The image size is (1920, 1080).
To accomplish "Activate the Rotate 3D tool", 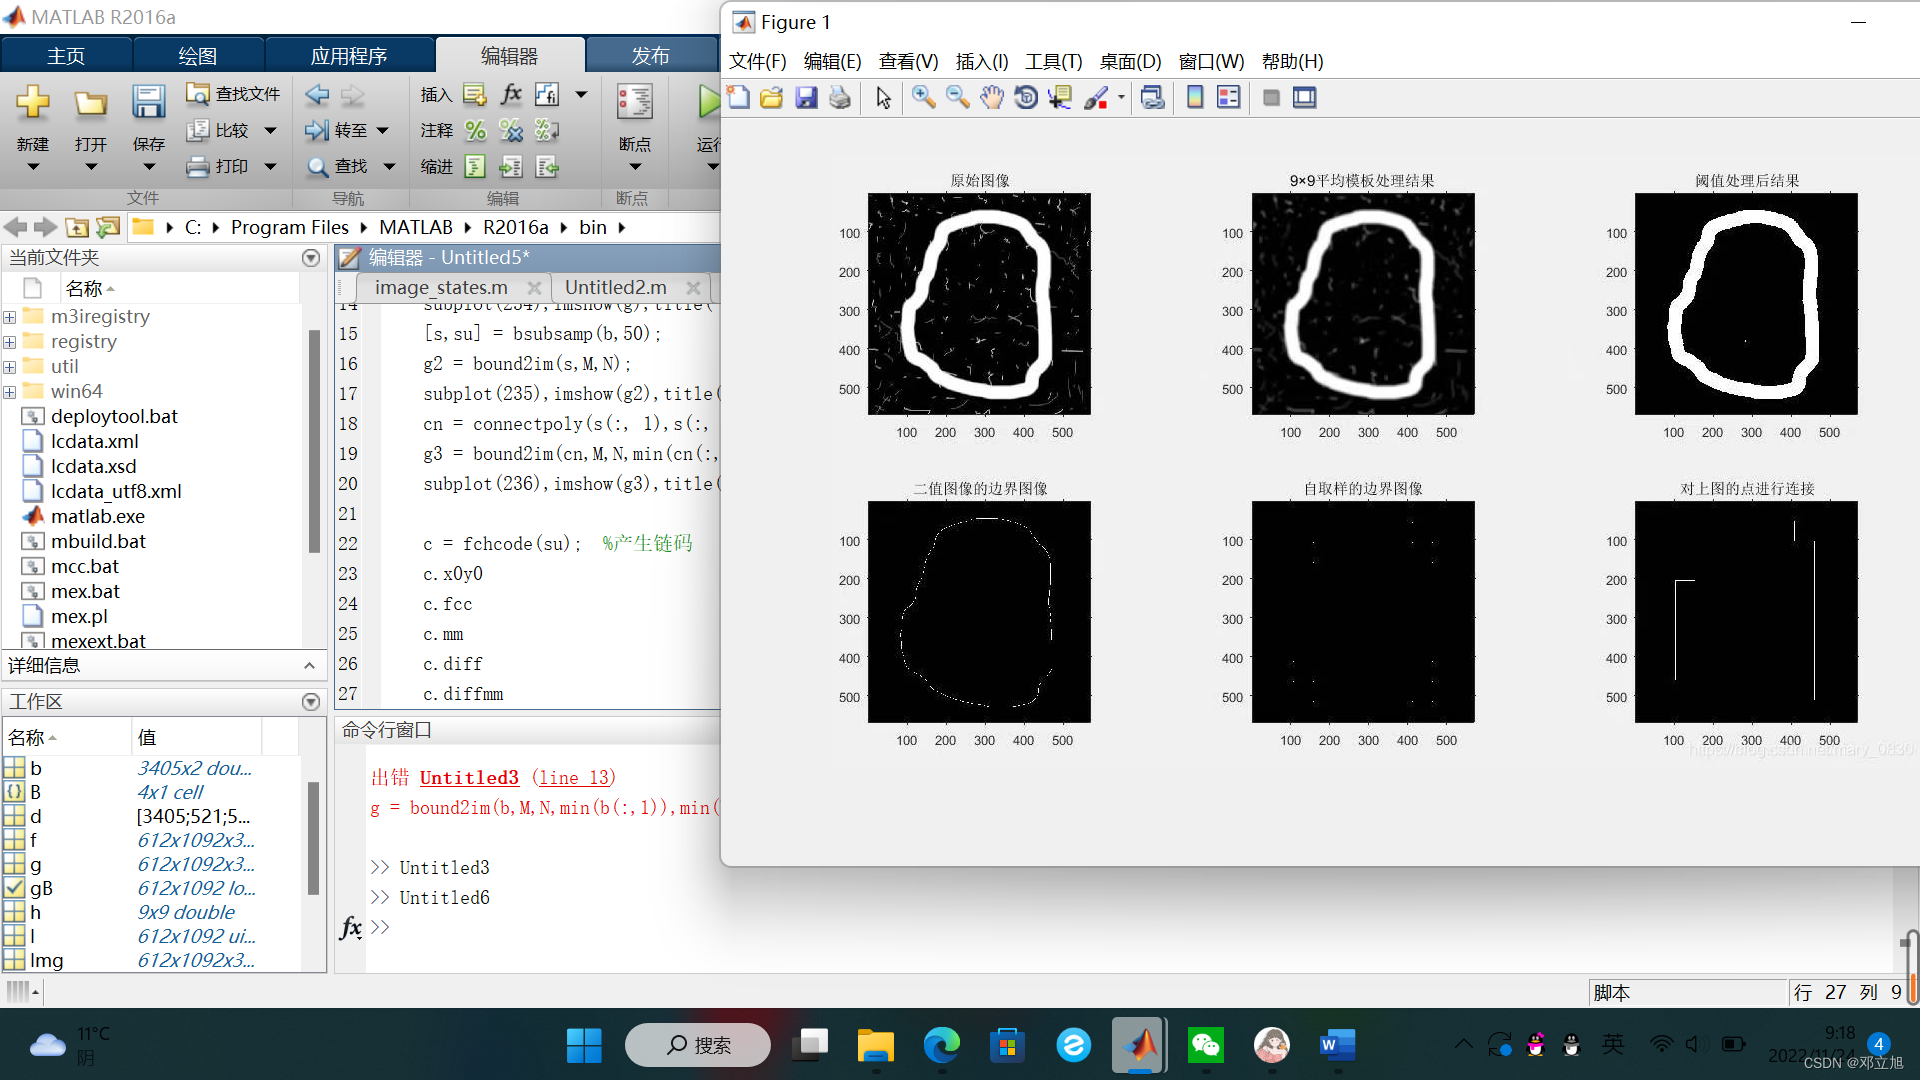I will [1026, 98].
